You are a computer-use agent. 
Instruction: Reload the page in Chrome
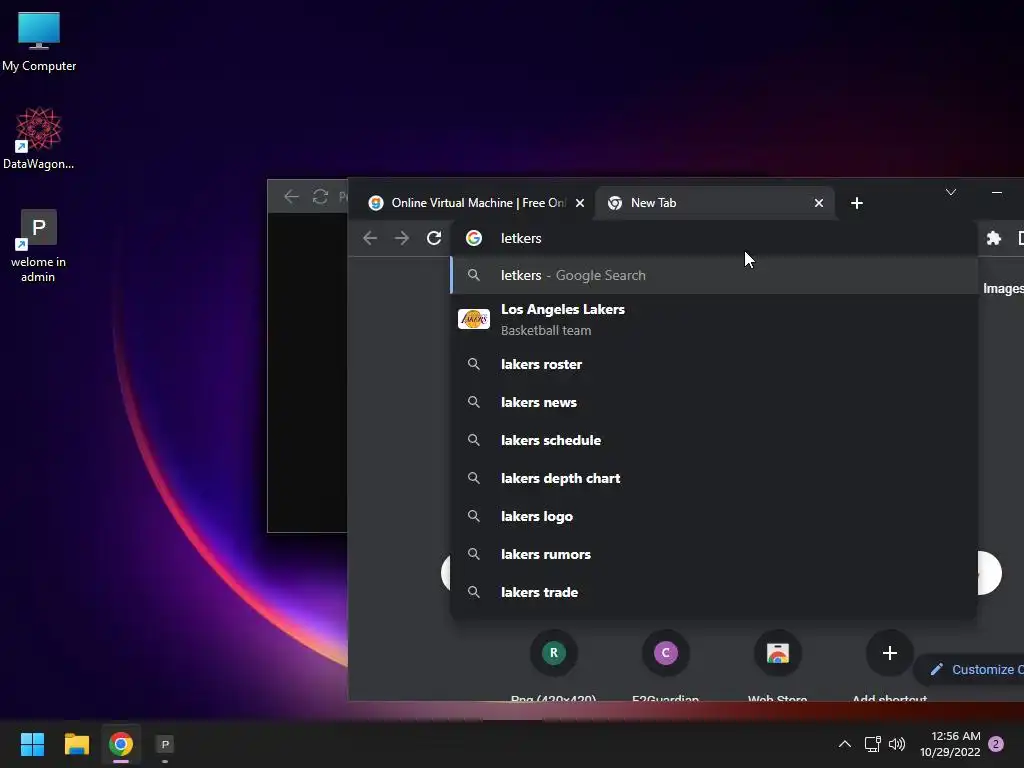point(434,238)
